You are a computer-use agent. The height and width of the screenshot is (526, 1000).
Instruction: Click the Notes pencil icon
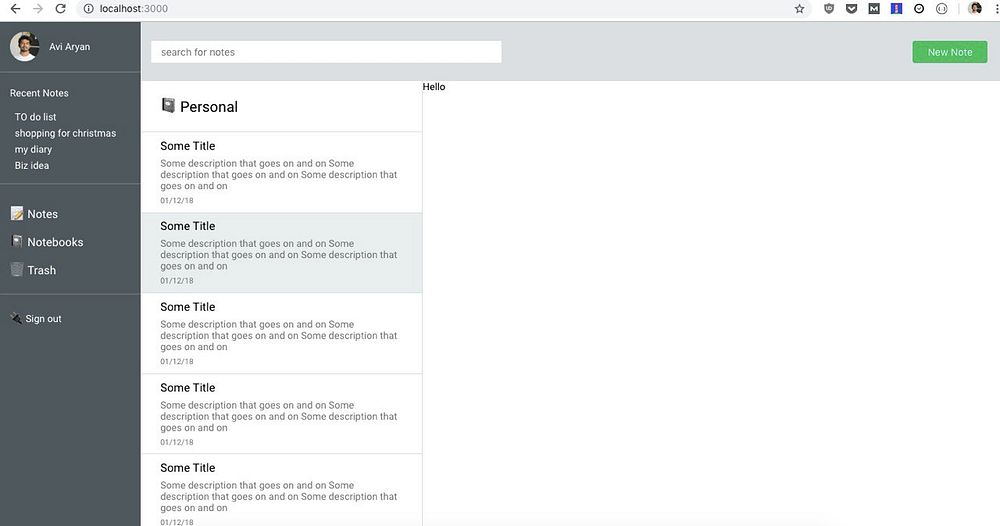click(17, 214)
